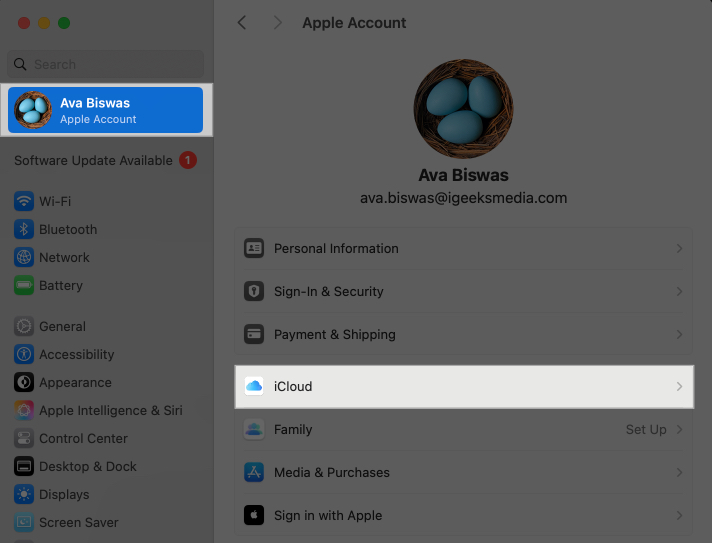
Task: Go back with the left arrow
Action: coord(242,22)
